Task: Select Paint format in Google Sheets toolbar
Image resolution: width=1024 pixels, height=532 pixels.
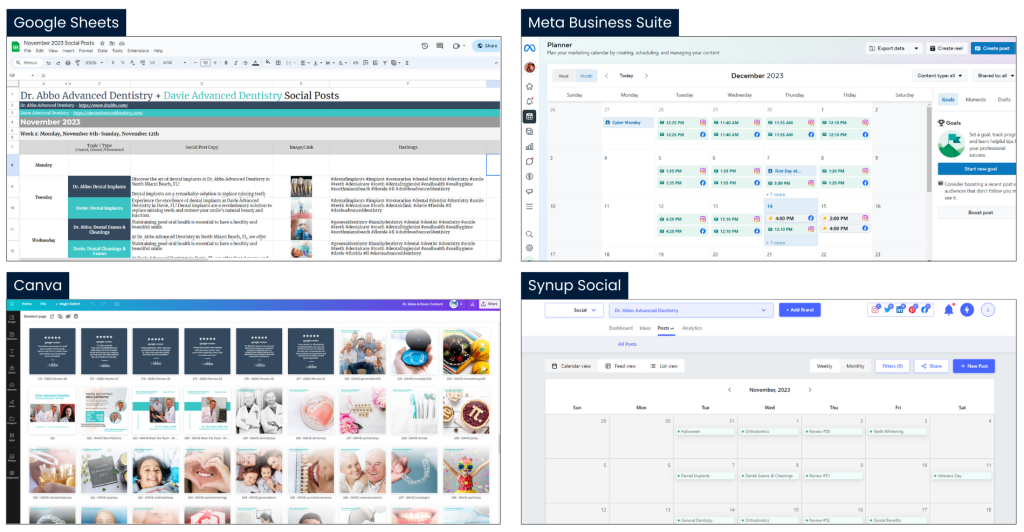Action: click(x=78, y=63)
